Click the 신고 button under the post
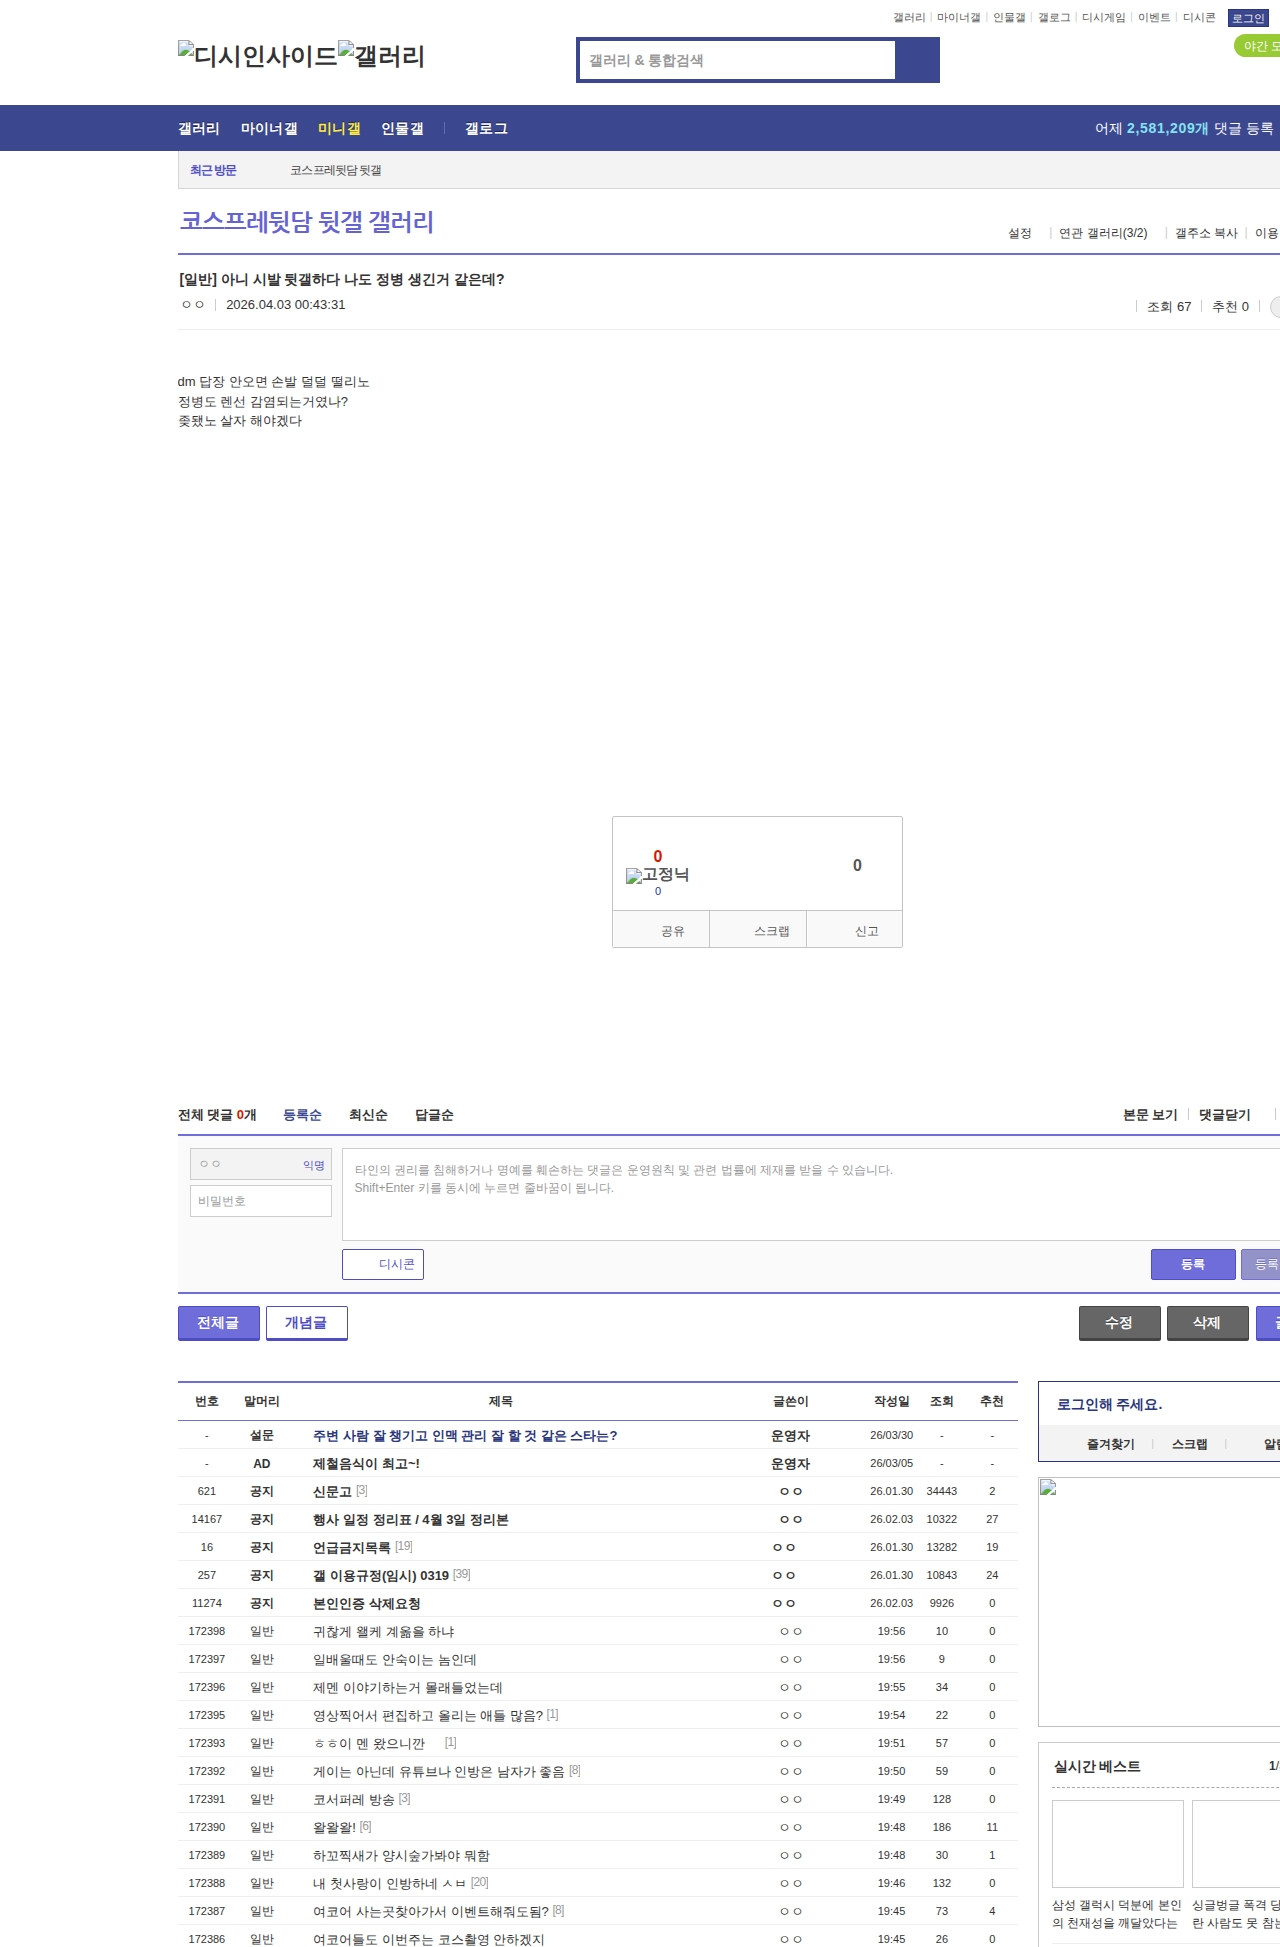The height and width of the screenshot is (1947, 1280). click(855, 929)
